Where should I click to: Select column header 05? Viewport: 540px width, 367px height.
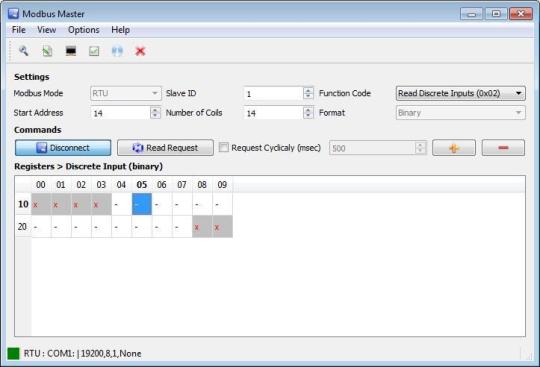pos(142,185)
